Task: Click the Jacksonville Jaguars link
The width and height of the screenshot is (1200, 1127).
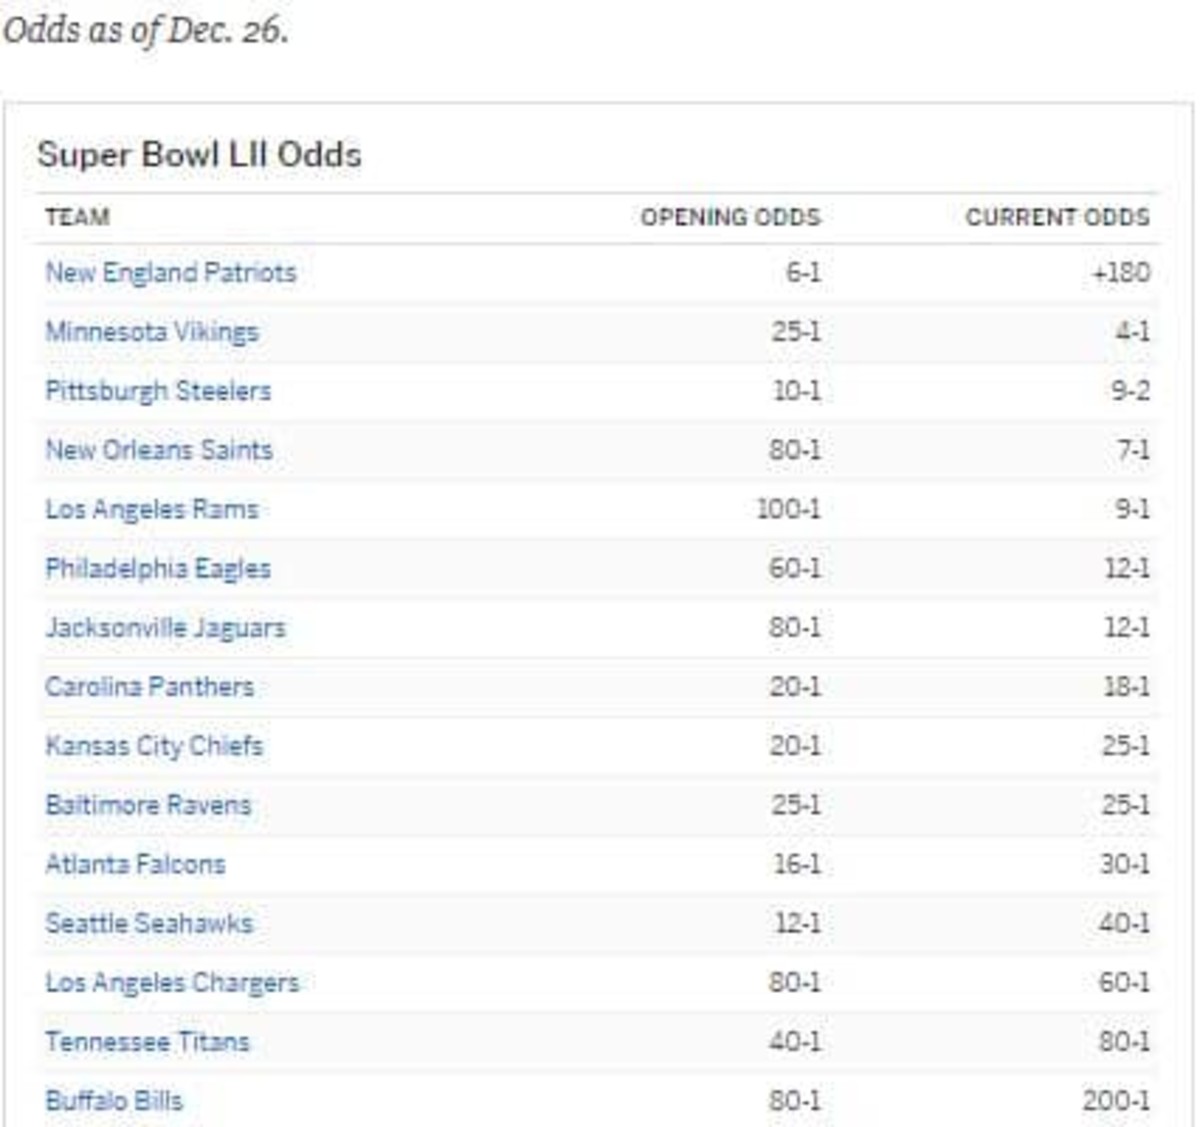Action: (x=166, y=628)
